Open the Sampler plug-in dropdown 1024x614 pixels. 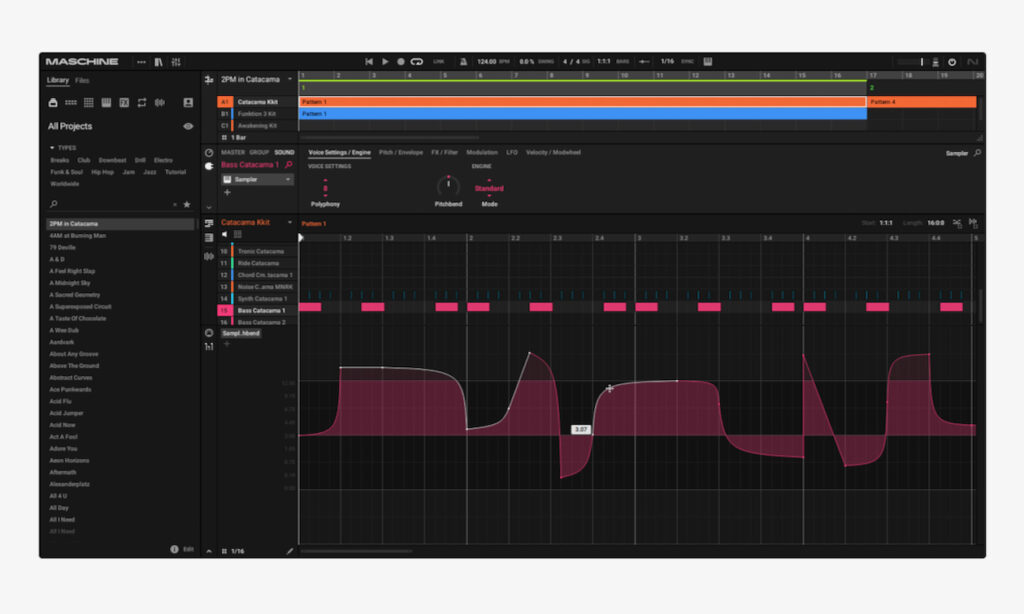click(x=258, y=180)
